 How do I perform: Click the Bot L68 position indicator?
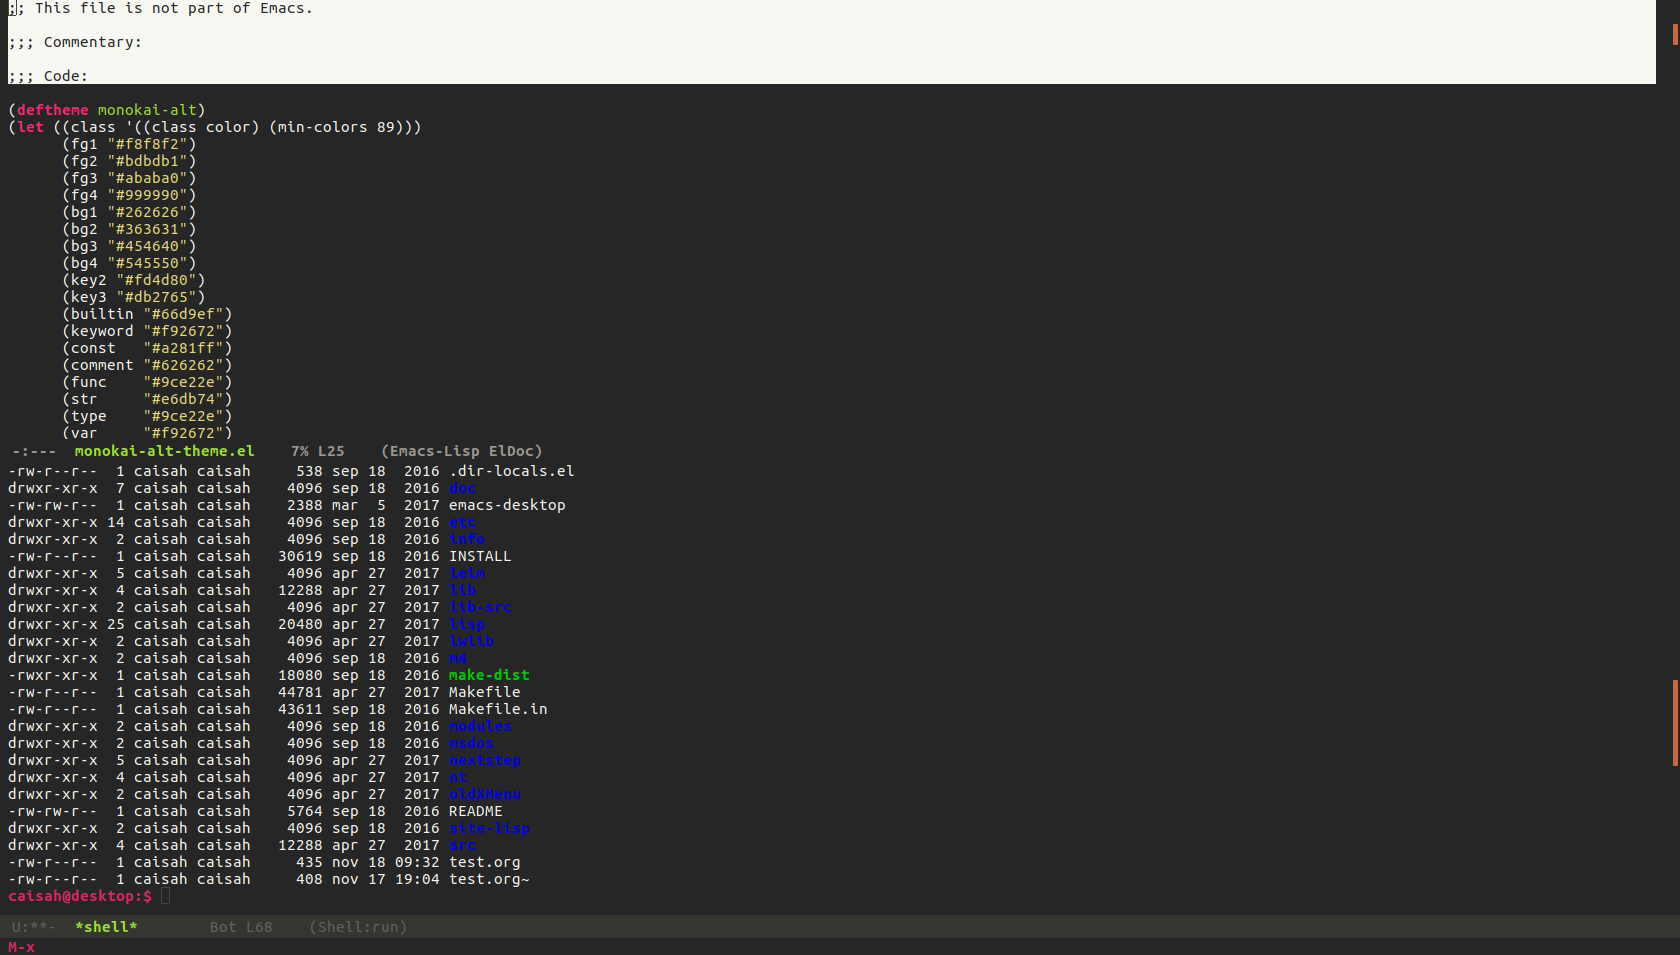coord(241,927)
